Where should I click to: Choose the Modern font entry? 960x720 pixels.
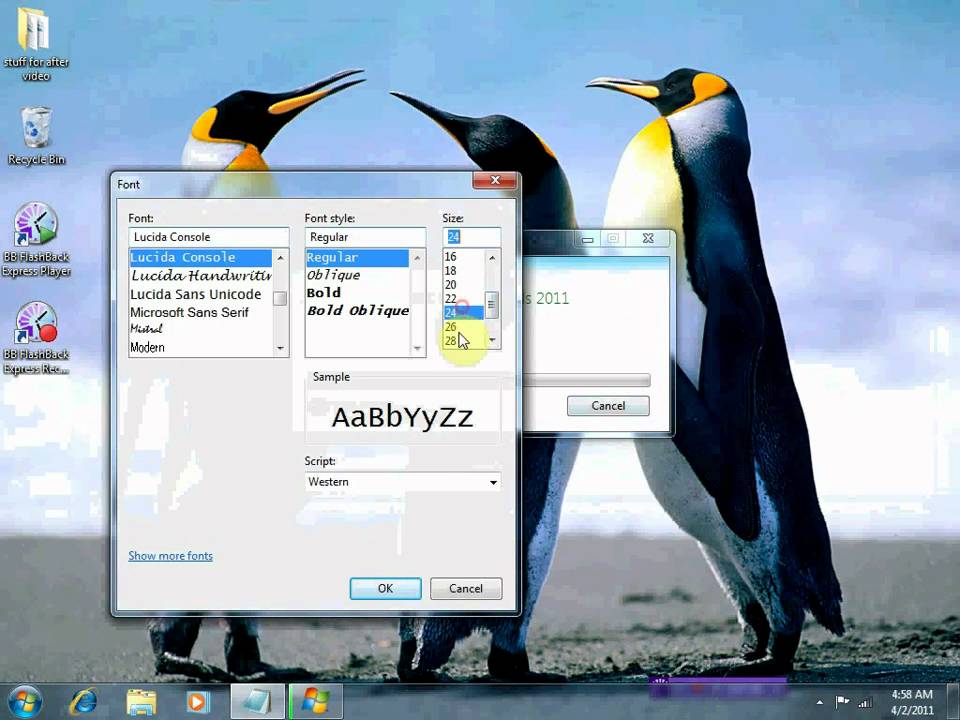(201, 347)
